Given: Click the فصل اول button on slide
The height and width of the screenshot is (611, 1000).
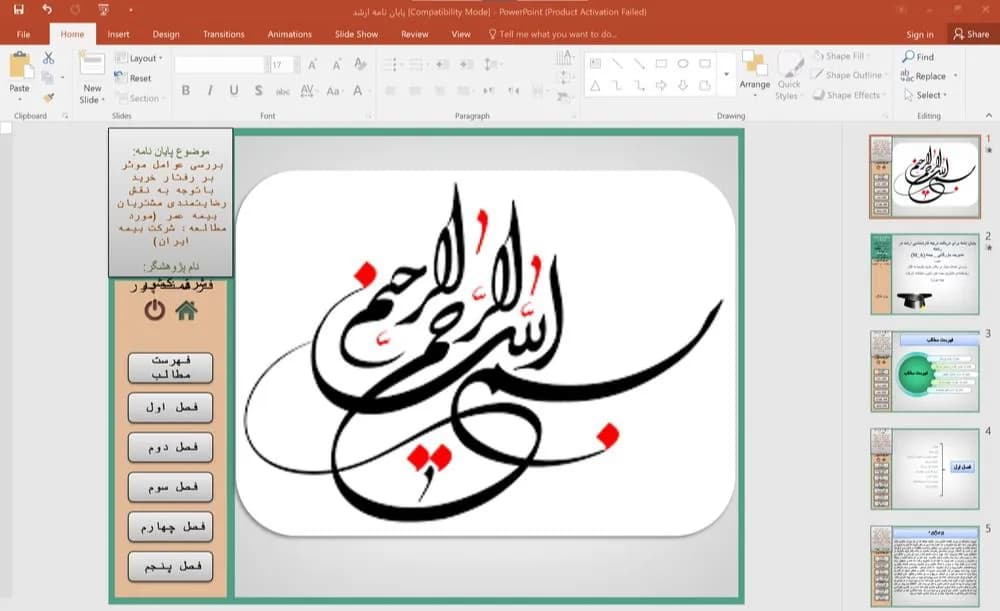Looking at the screenshot, I should pyautogui.click(x=170, y=408).
